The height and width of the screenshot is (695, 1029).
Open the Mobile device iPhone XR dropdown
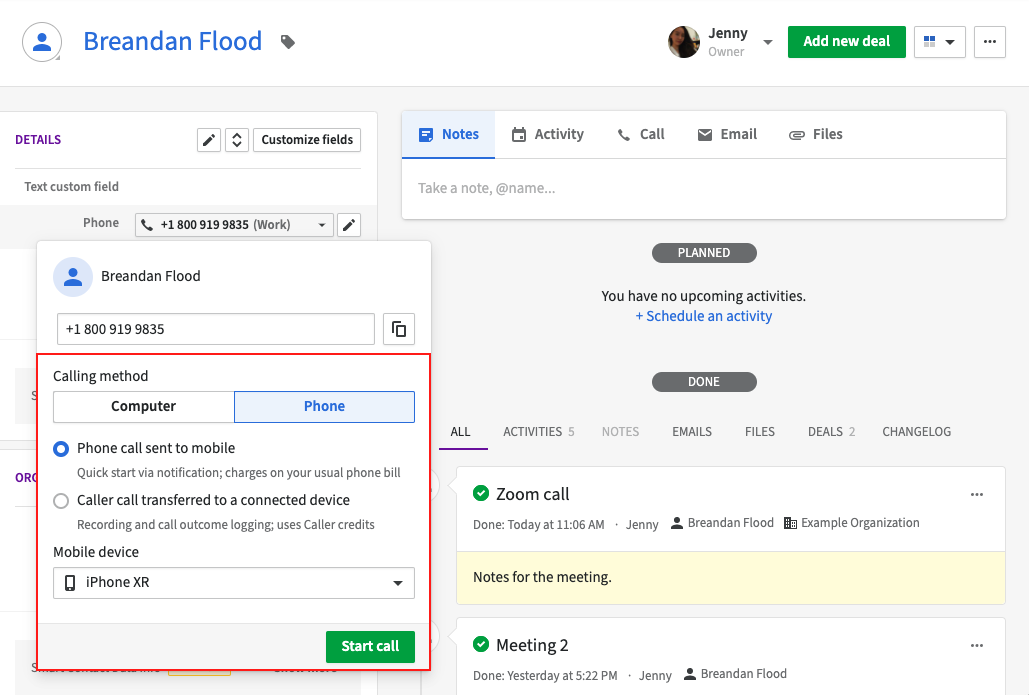[x=234, y=583]
